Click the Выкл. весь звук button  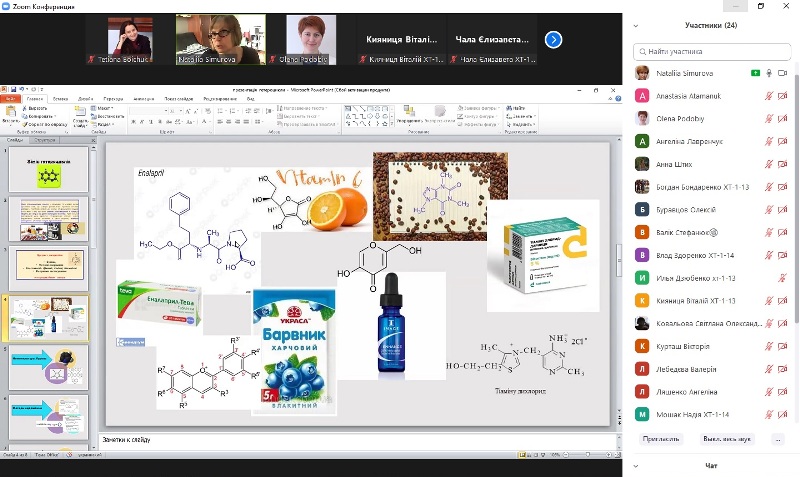click(727, 439)
